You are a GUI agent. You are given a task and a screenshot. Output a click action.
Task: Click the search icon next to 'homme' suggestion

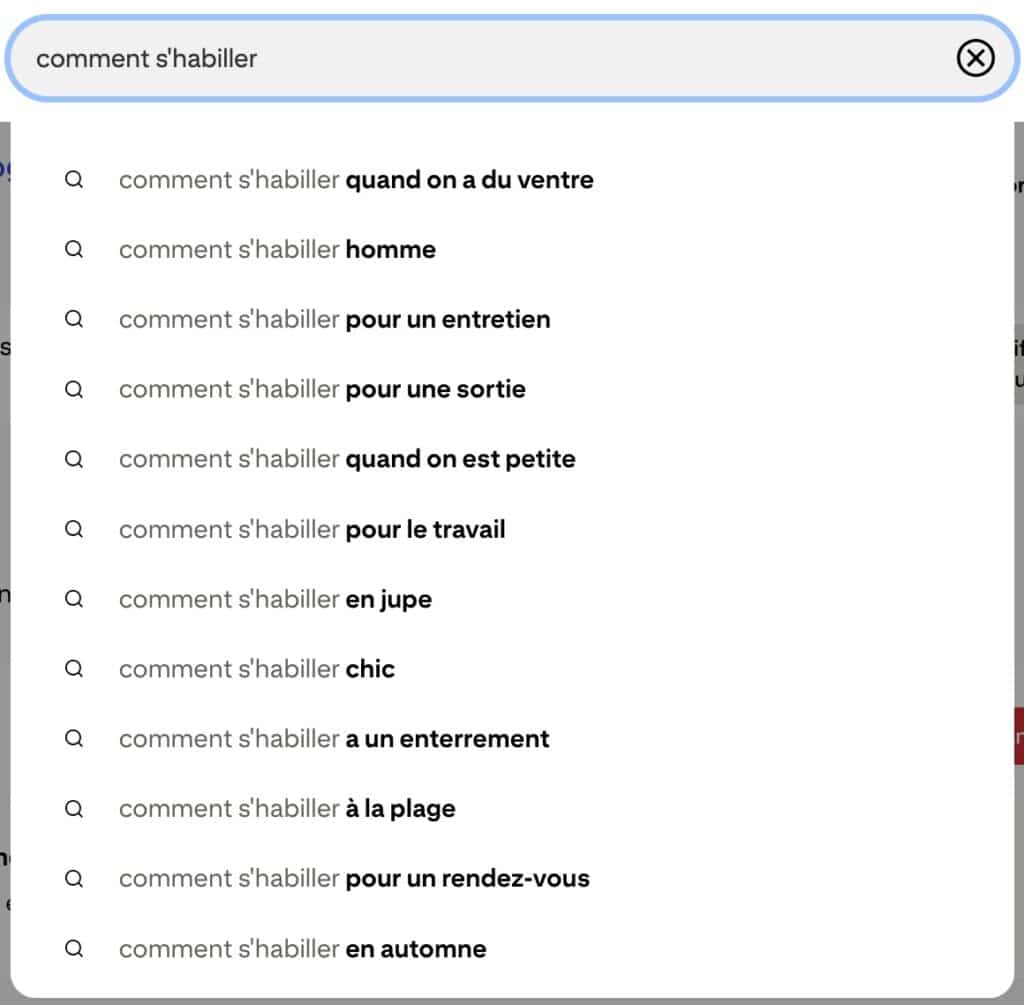73,250
